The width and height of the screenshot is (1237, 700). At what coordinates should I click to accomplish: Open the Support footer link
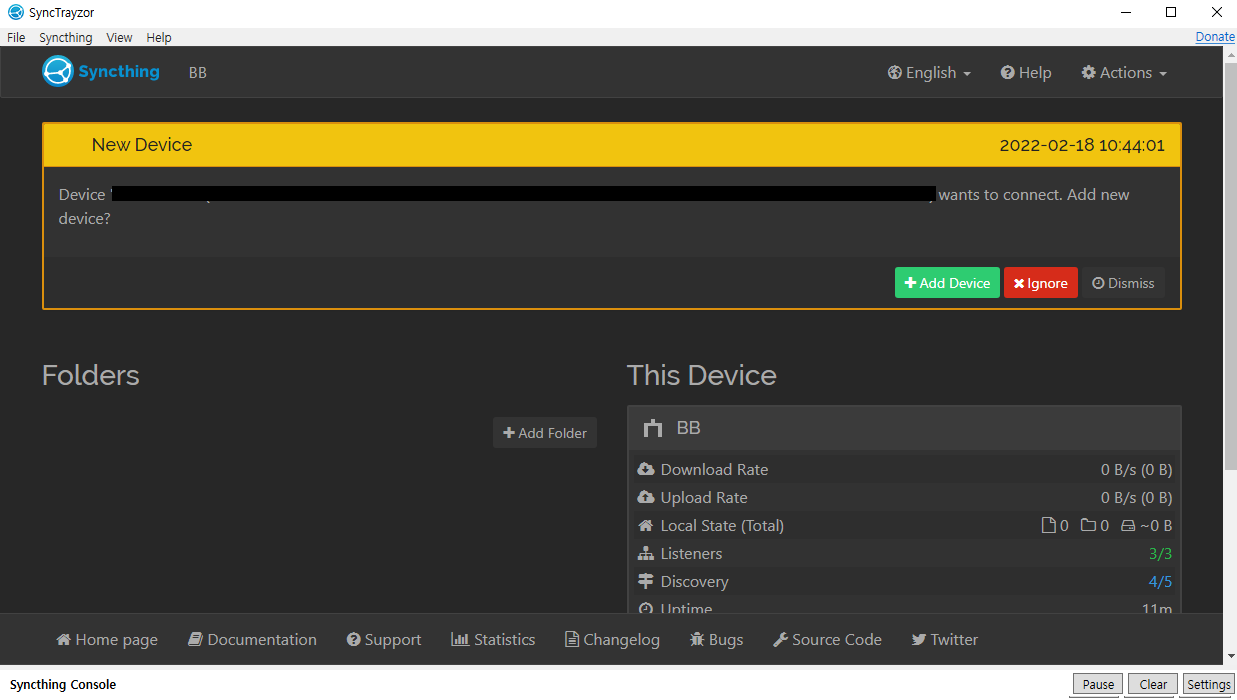tap(384, 639)
